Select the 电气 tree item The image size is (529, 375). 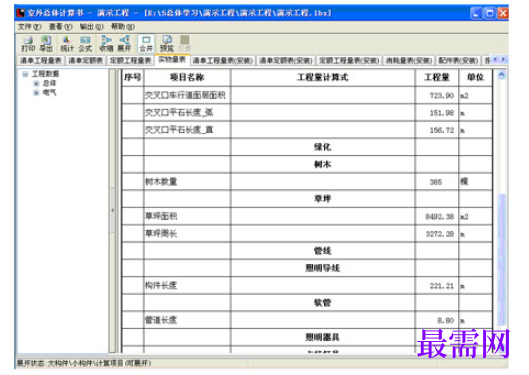49,93
